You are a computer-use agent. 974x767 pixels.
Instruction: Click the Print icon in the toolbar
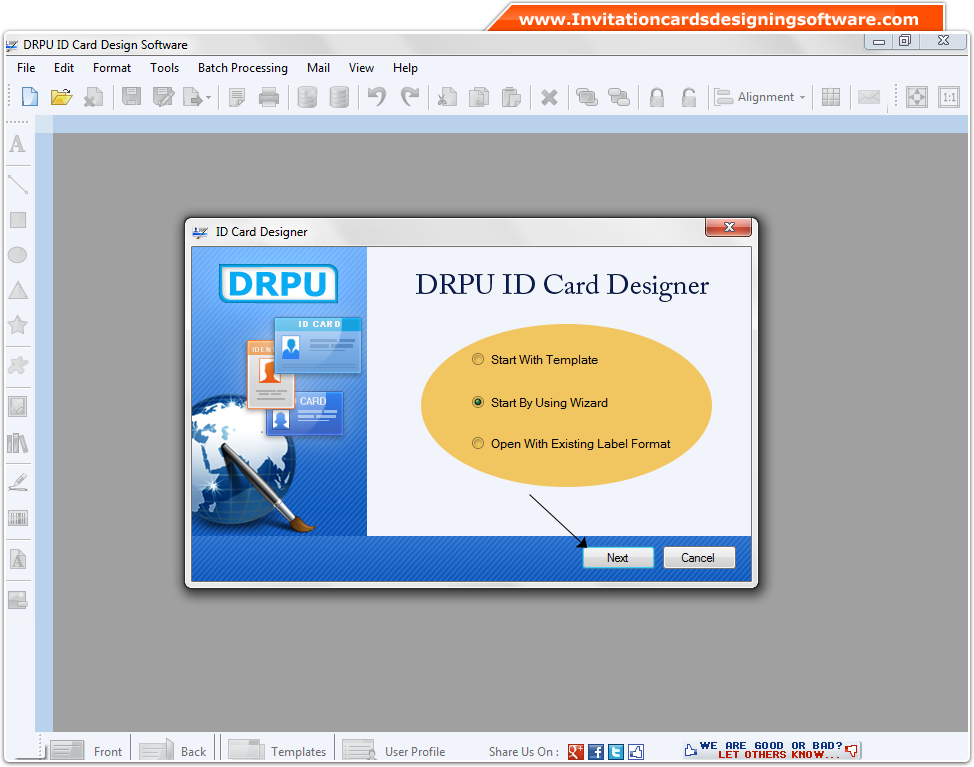268,97
